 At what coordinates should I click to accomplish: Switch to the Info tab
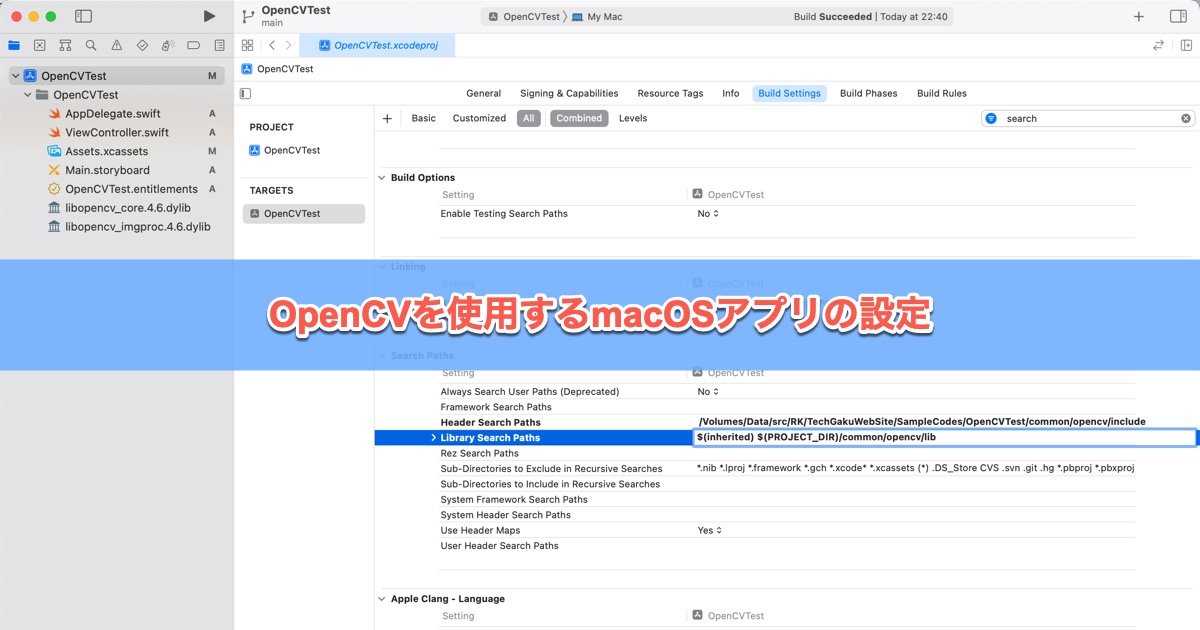coord(731,93)
